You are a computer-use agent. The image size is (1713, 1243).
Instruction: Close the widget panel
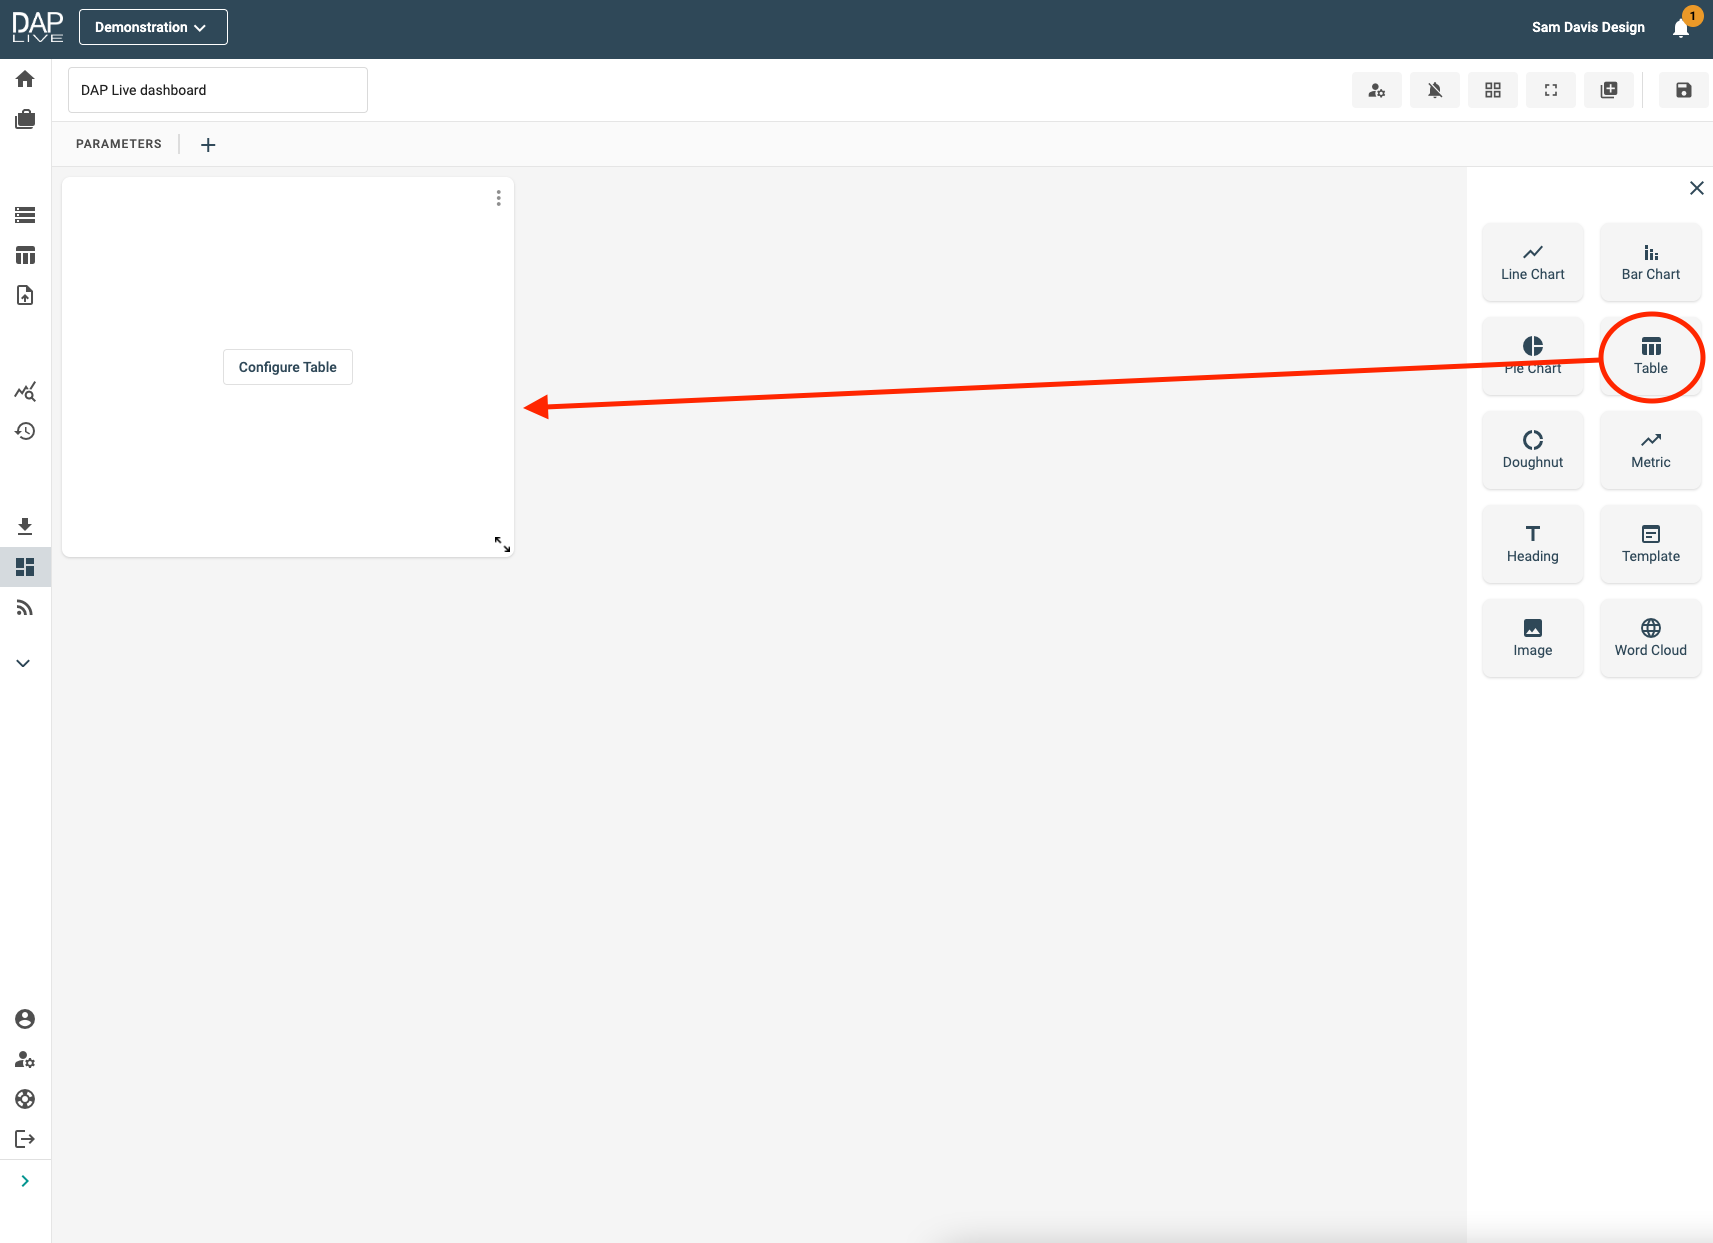pos(1696,188)
